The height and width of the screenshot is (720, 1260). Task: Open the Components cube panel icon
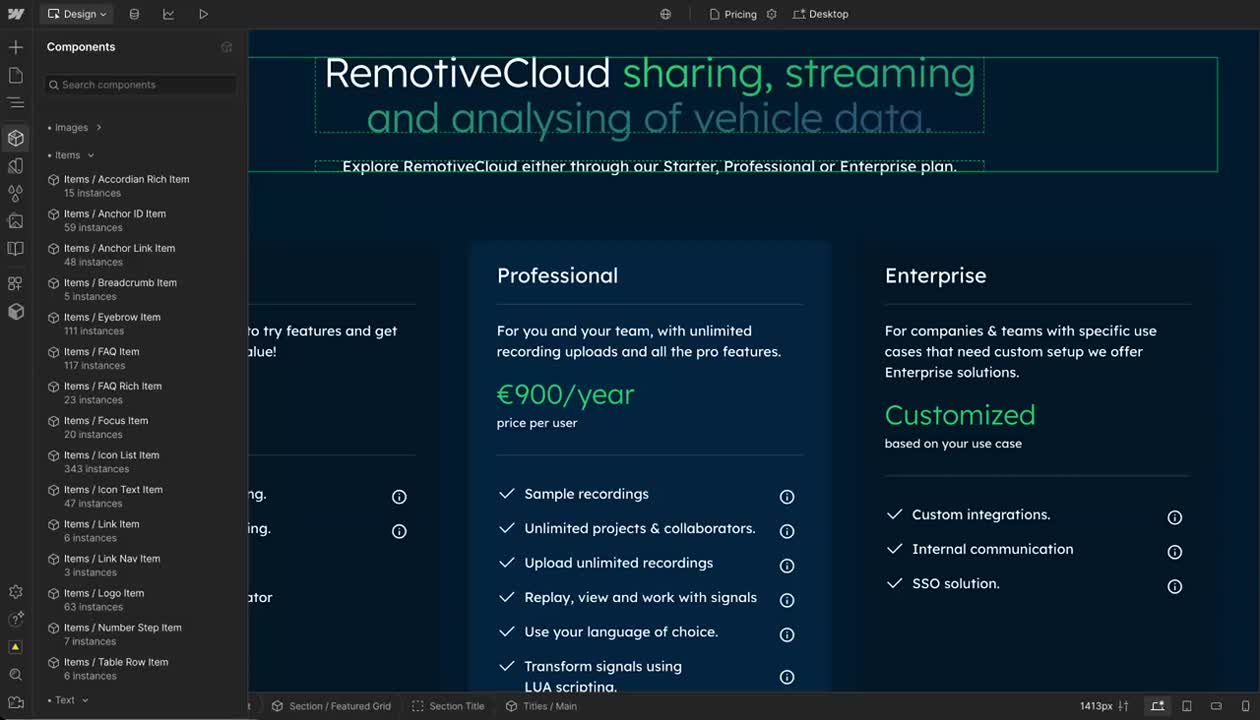coord(15,138)
